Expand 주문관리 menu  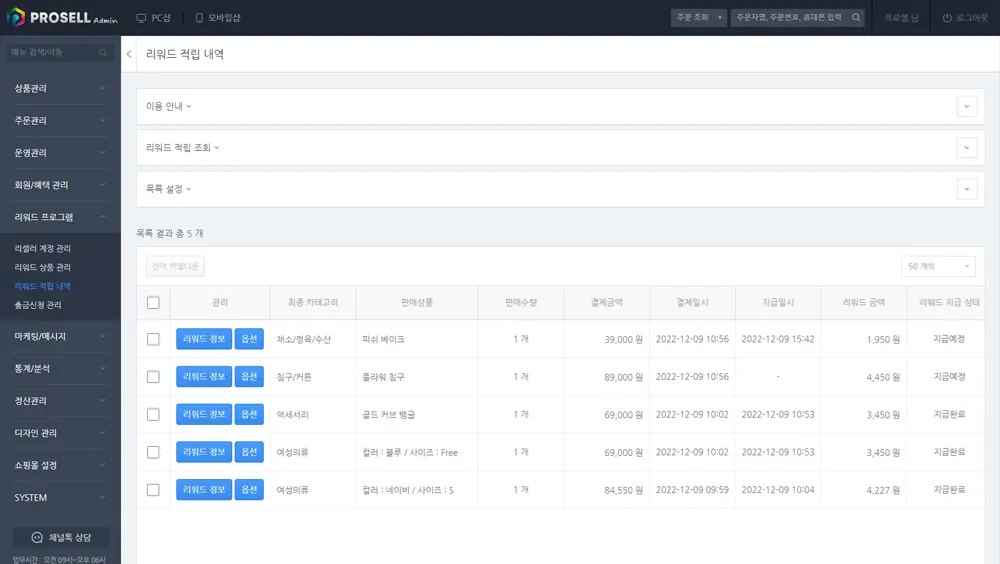(x=61, y=121)
